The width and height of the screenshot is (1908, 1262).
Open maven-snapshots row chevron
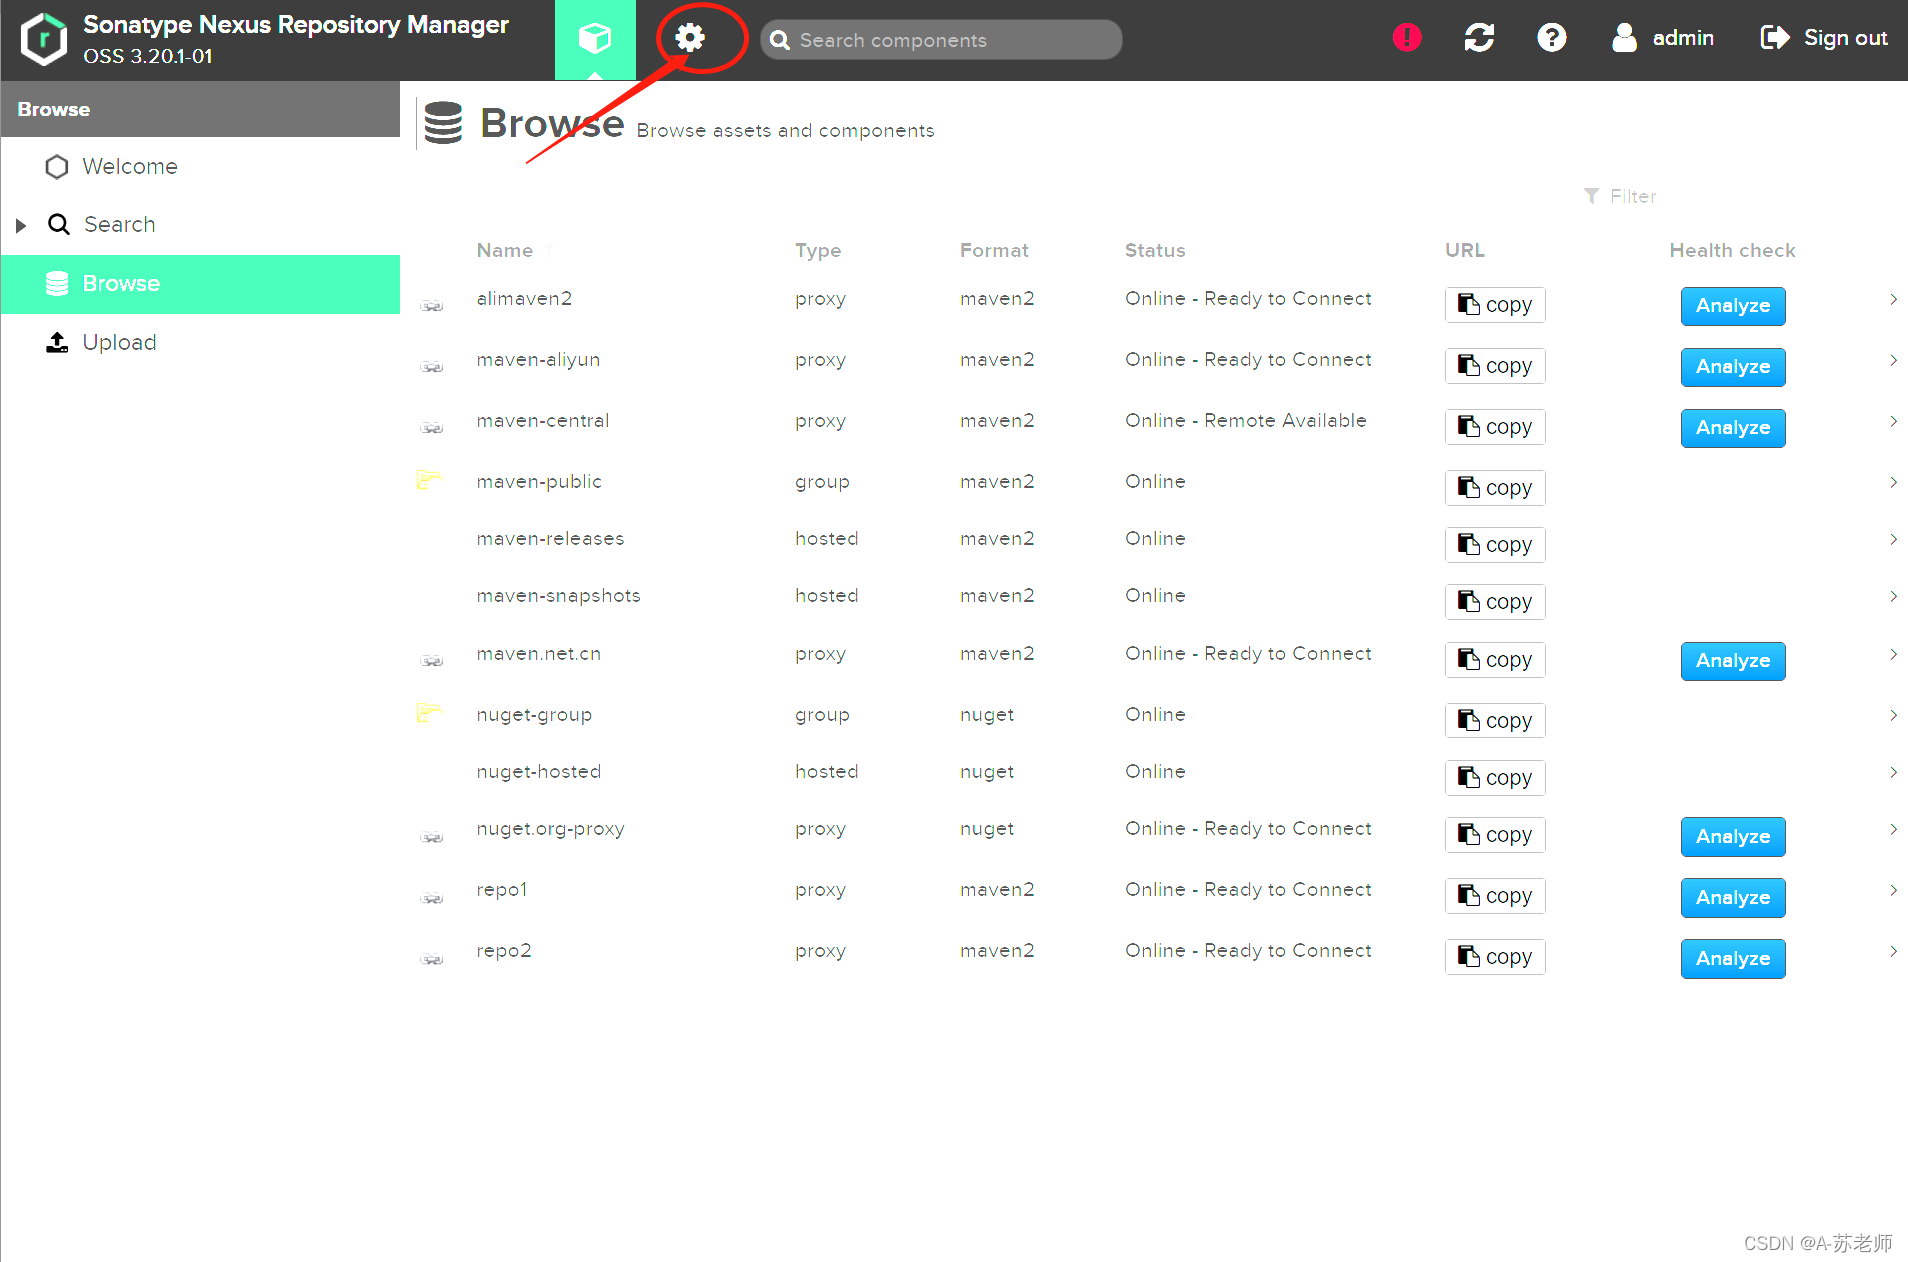click(1893, 596)
